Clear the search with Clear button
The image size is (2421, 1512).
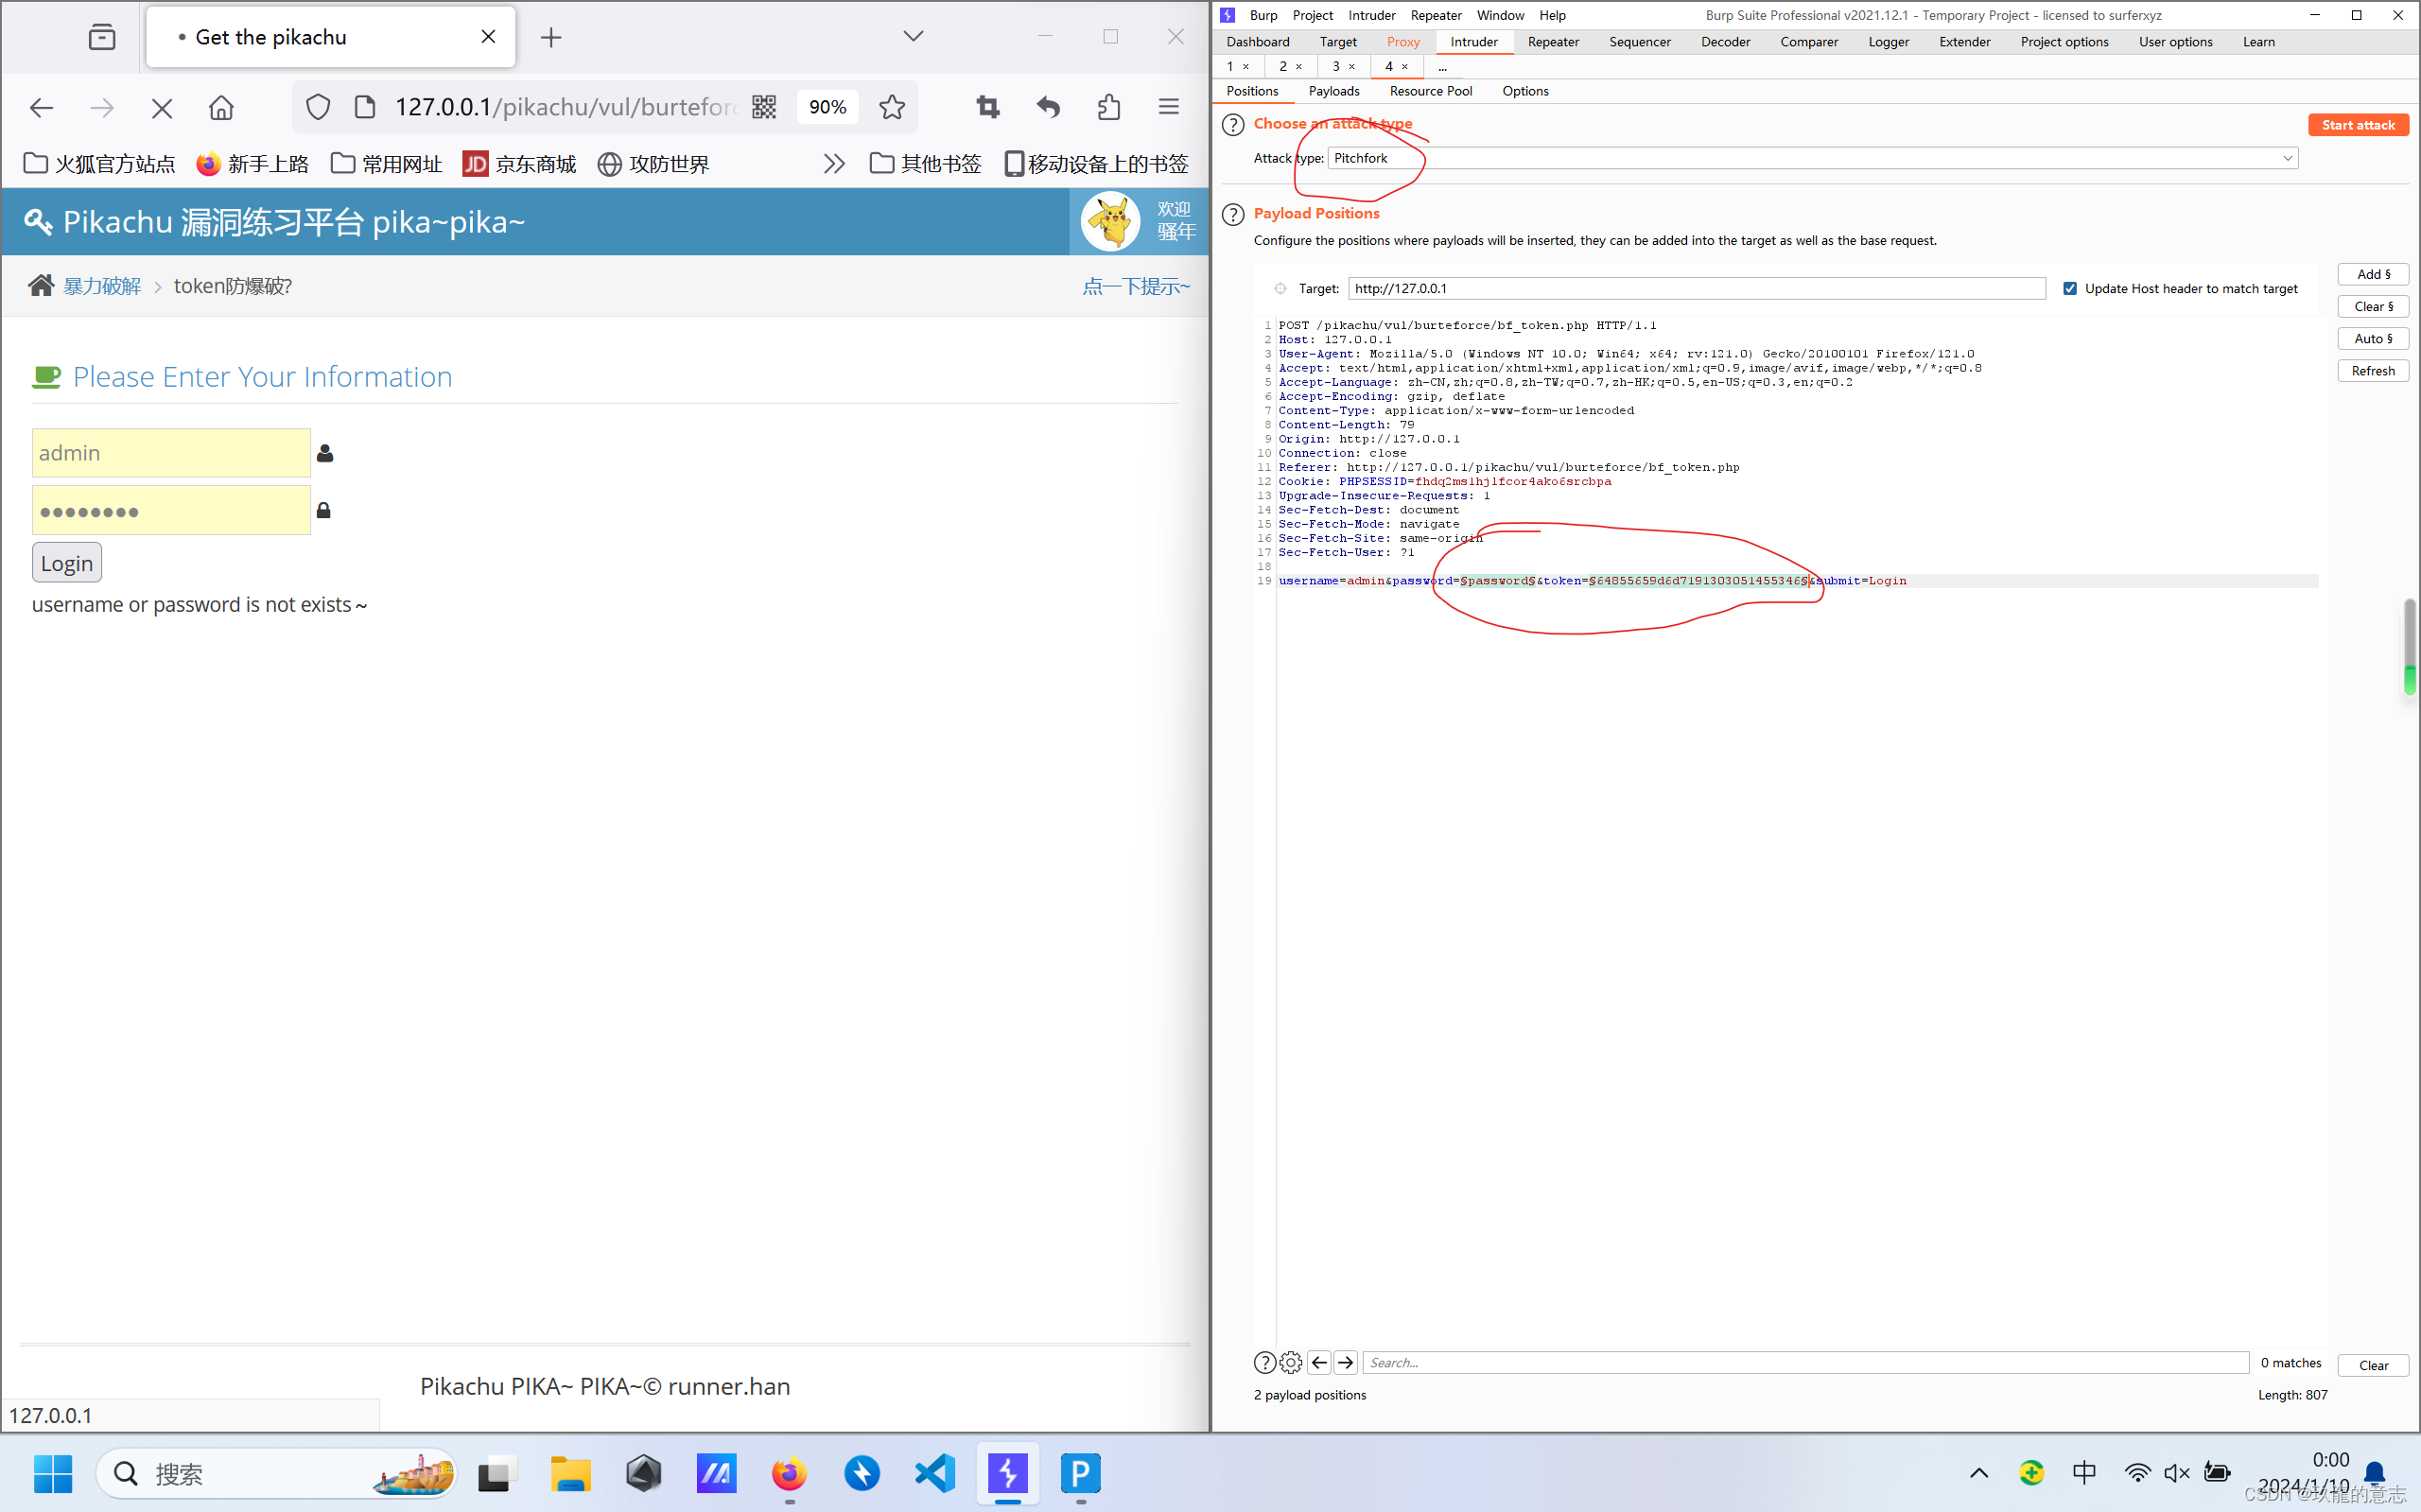(x=2373, y=1365)
